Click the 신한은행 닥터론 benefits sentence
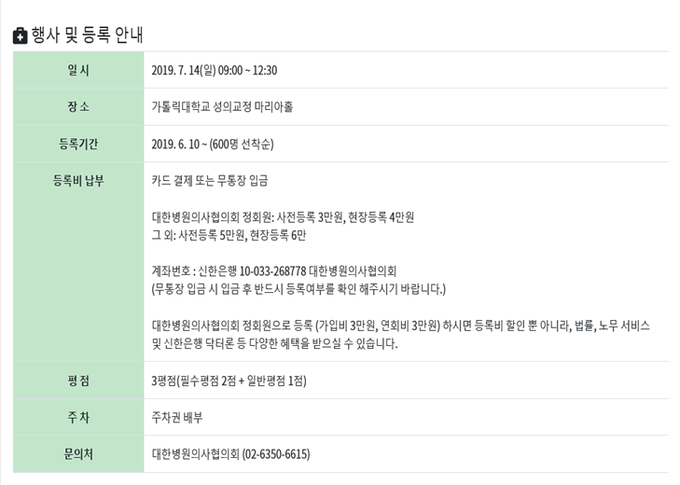 (x=400, y=334)
